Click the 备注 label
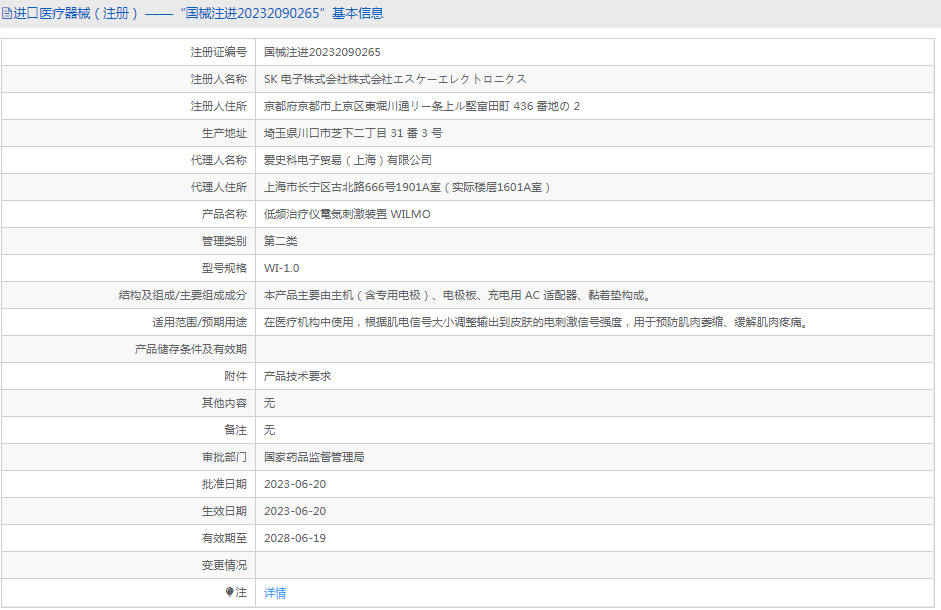941x610 pixels. pos(235,430)
